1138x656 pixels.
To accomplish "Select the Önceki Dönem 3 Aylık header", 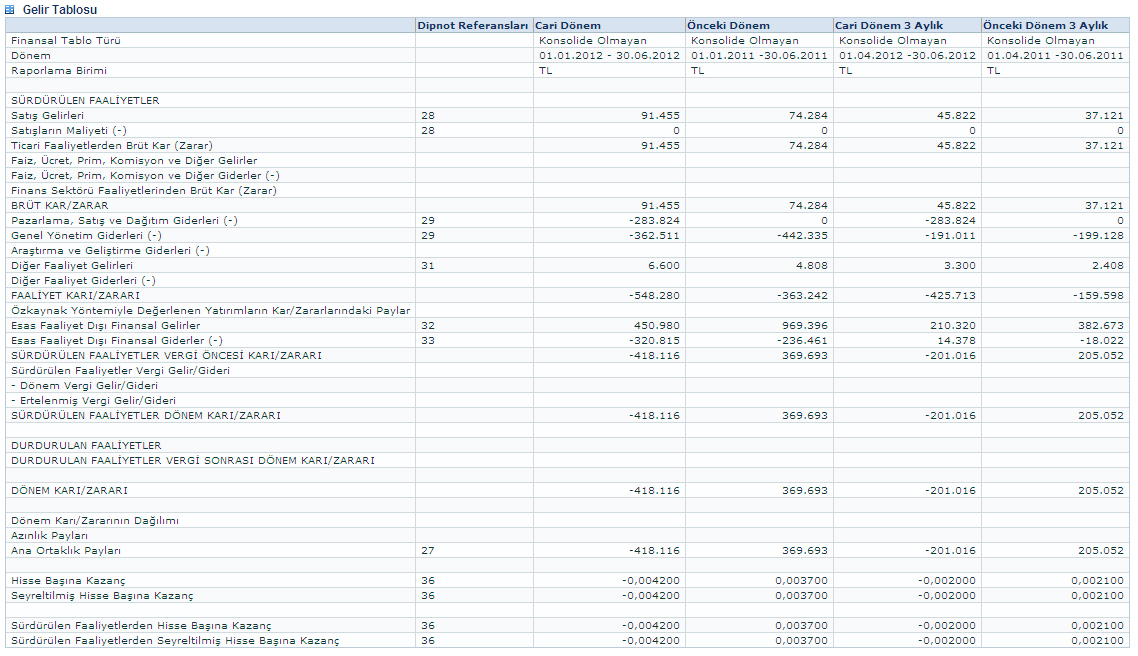I will point(1046,25).
